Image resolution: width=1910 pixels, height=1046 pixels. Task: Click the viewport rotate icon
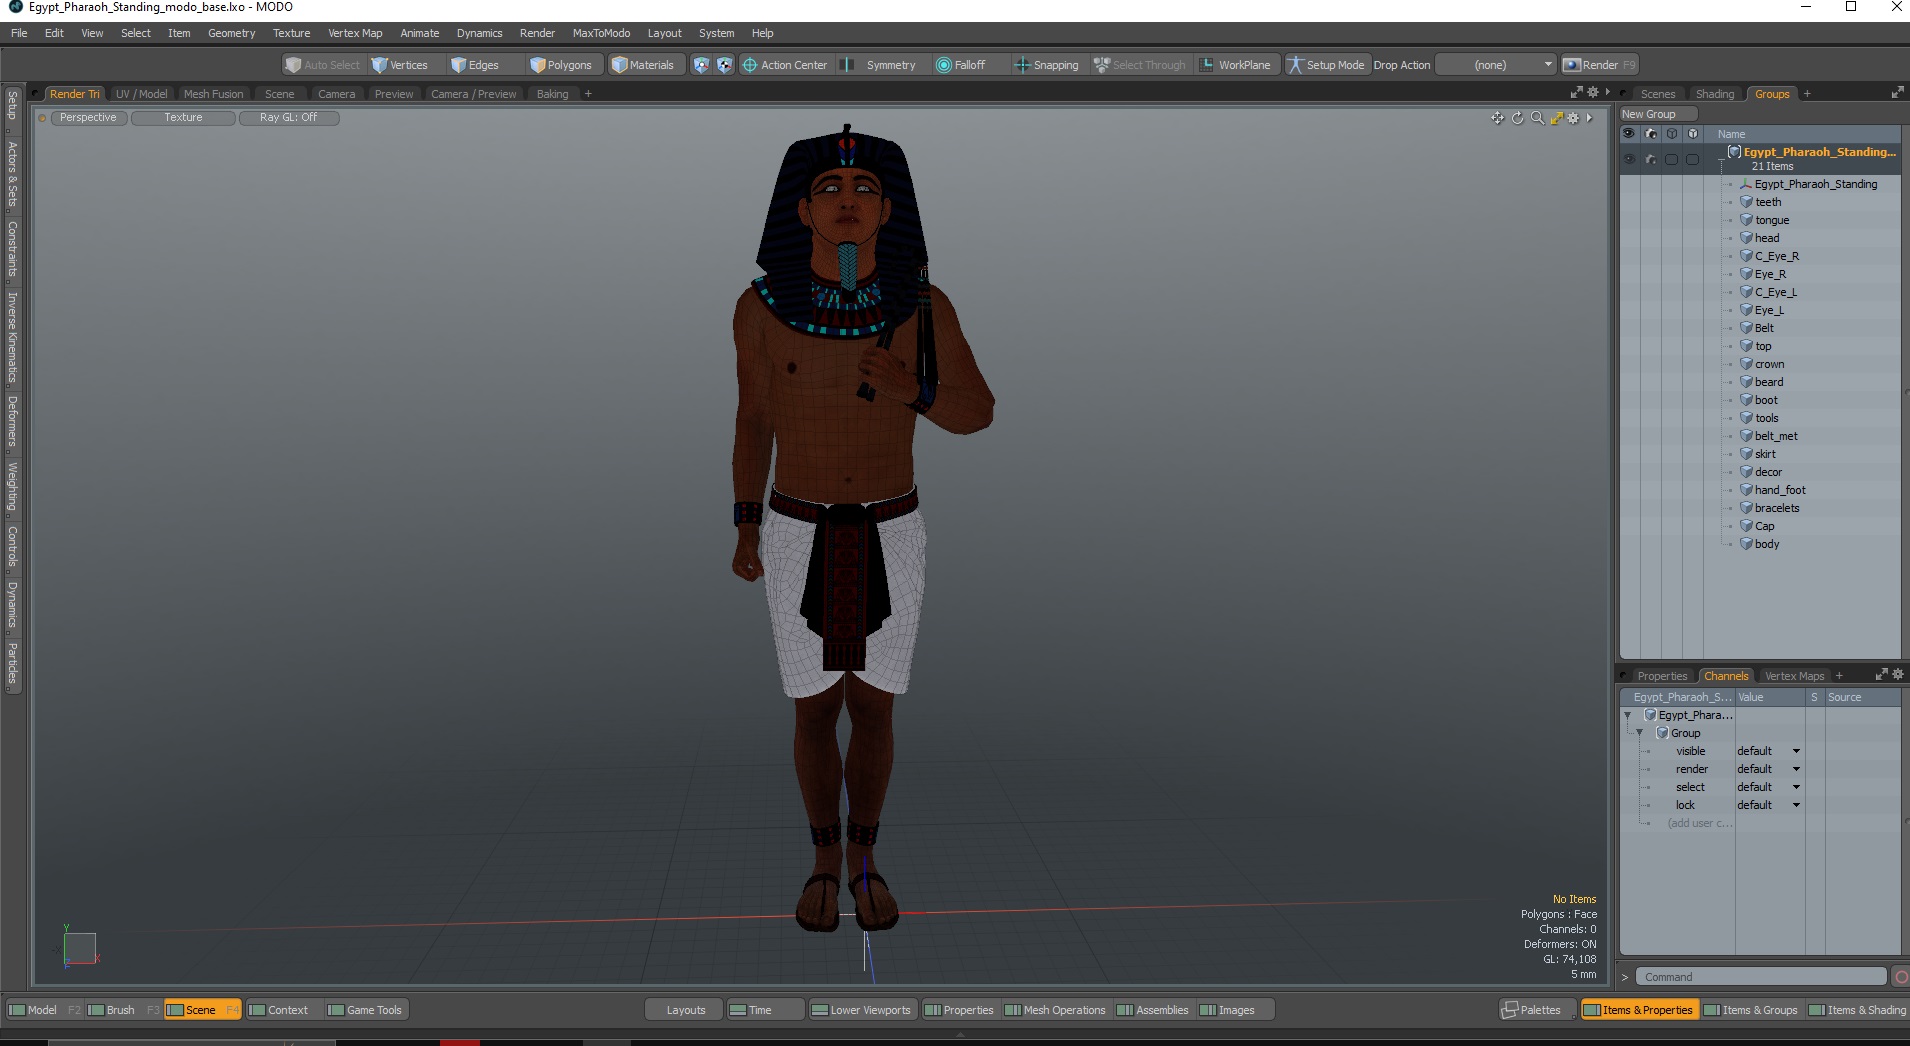[1517, 118]
